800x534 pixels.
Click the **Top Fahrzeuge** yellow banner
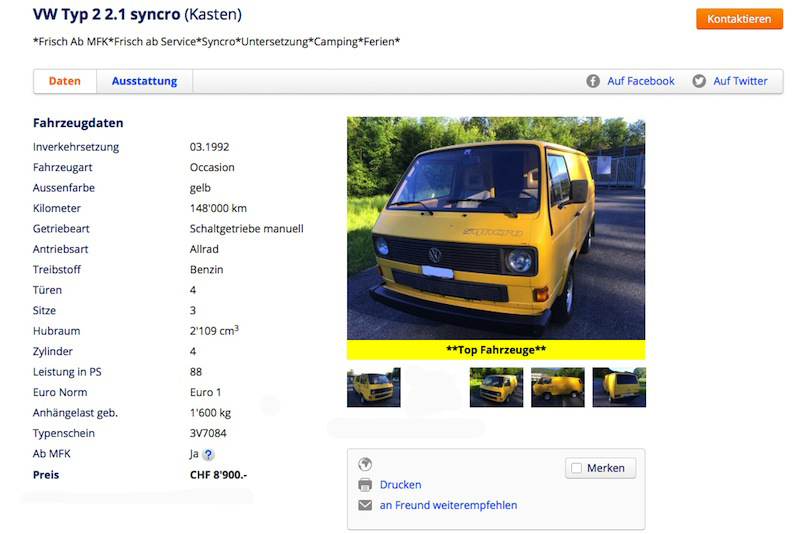496,350
